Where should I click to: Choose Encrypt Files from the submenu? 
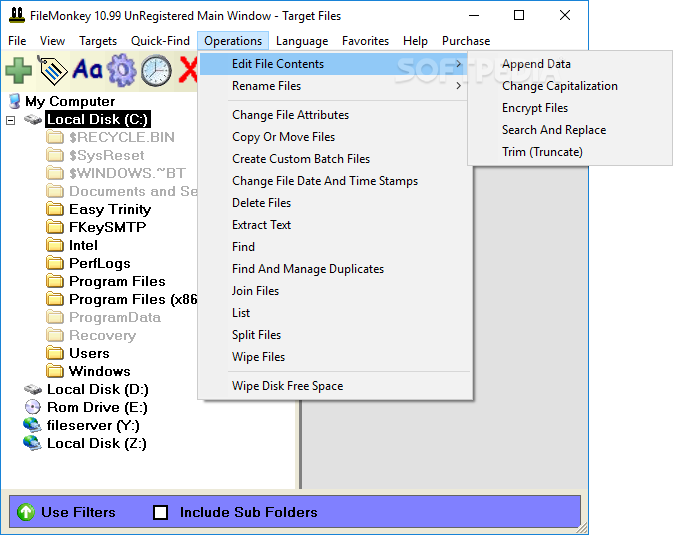(570, 108)
